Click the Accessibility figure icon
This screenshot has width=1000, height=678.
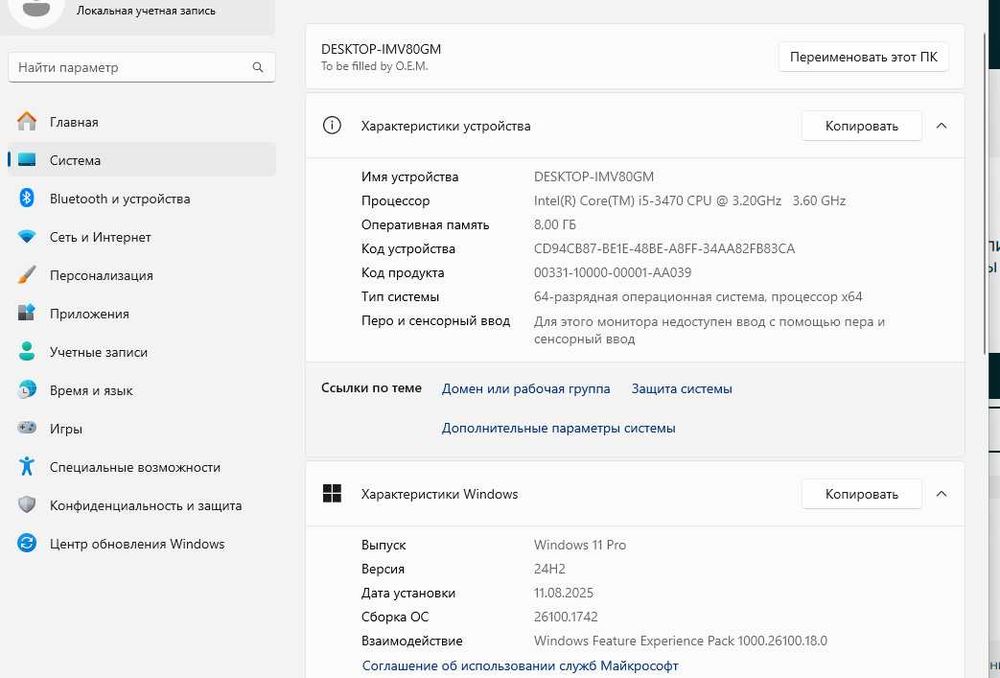[28, 467]
